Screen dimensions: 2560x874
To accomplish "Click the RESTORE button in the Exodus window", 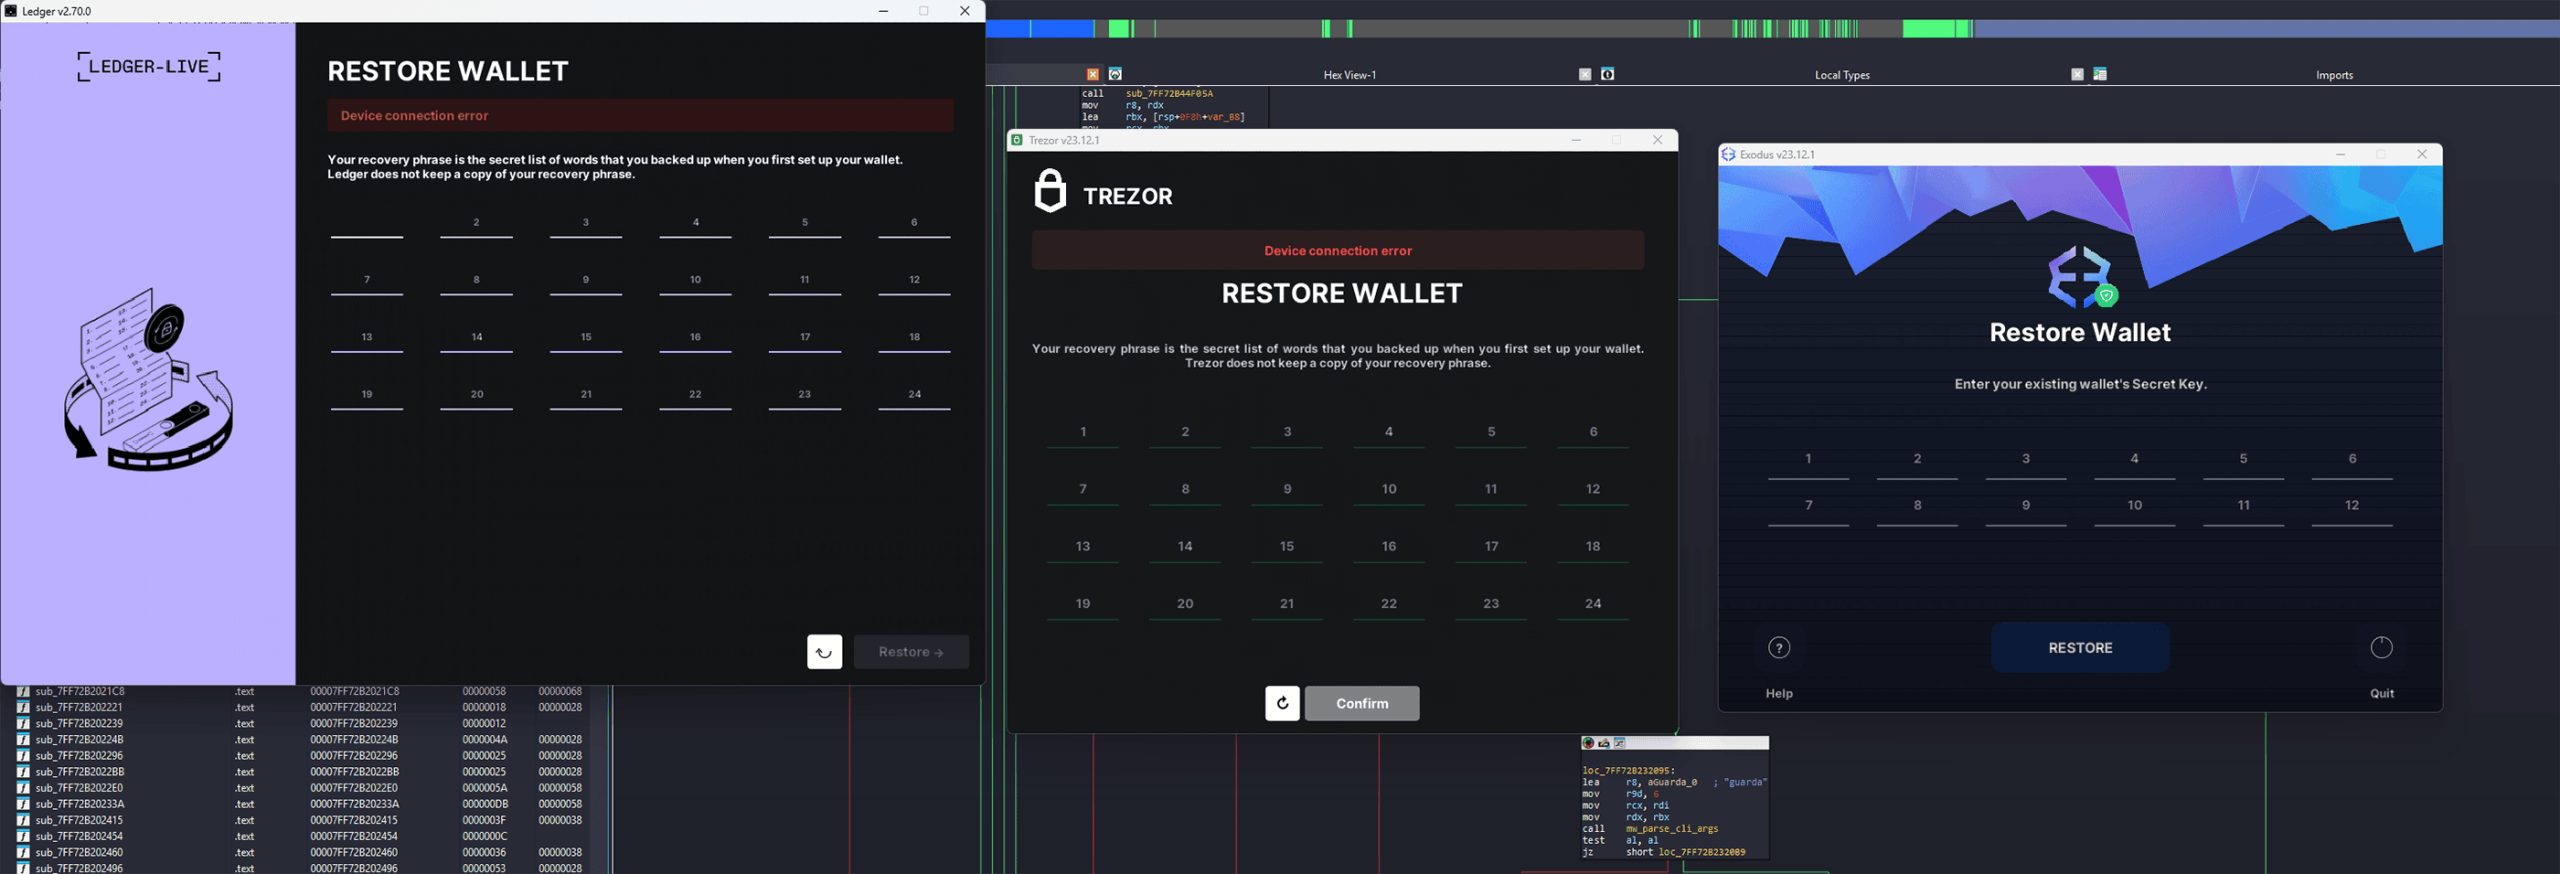I will pyautogui.click(x=2080, y=648).
